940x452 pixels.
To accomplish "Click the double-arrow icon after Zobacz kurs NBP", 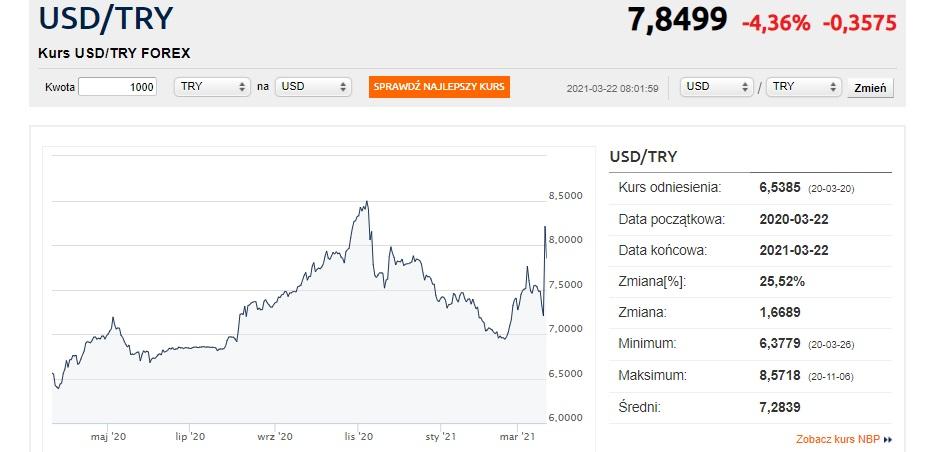I will pos(888,439).
